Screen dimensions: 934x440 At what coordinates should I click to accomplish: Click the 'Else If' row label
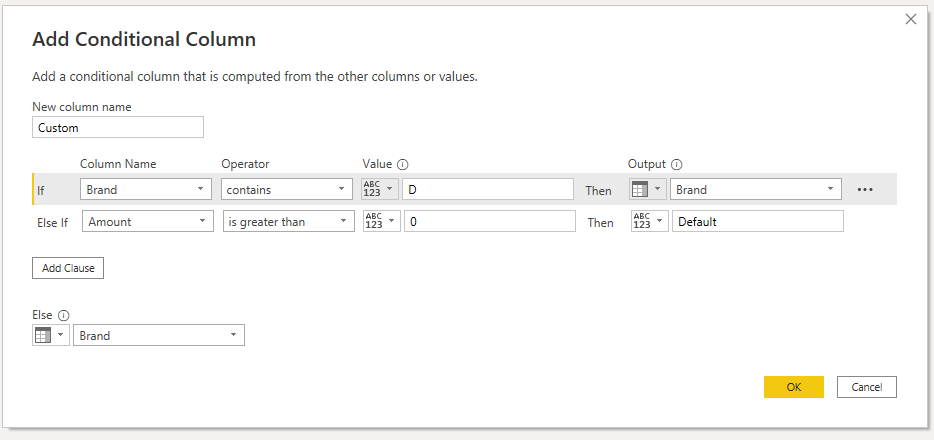pyautogui.click(x=52, y=222)
